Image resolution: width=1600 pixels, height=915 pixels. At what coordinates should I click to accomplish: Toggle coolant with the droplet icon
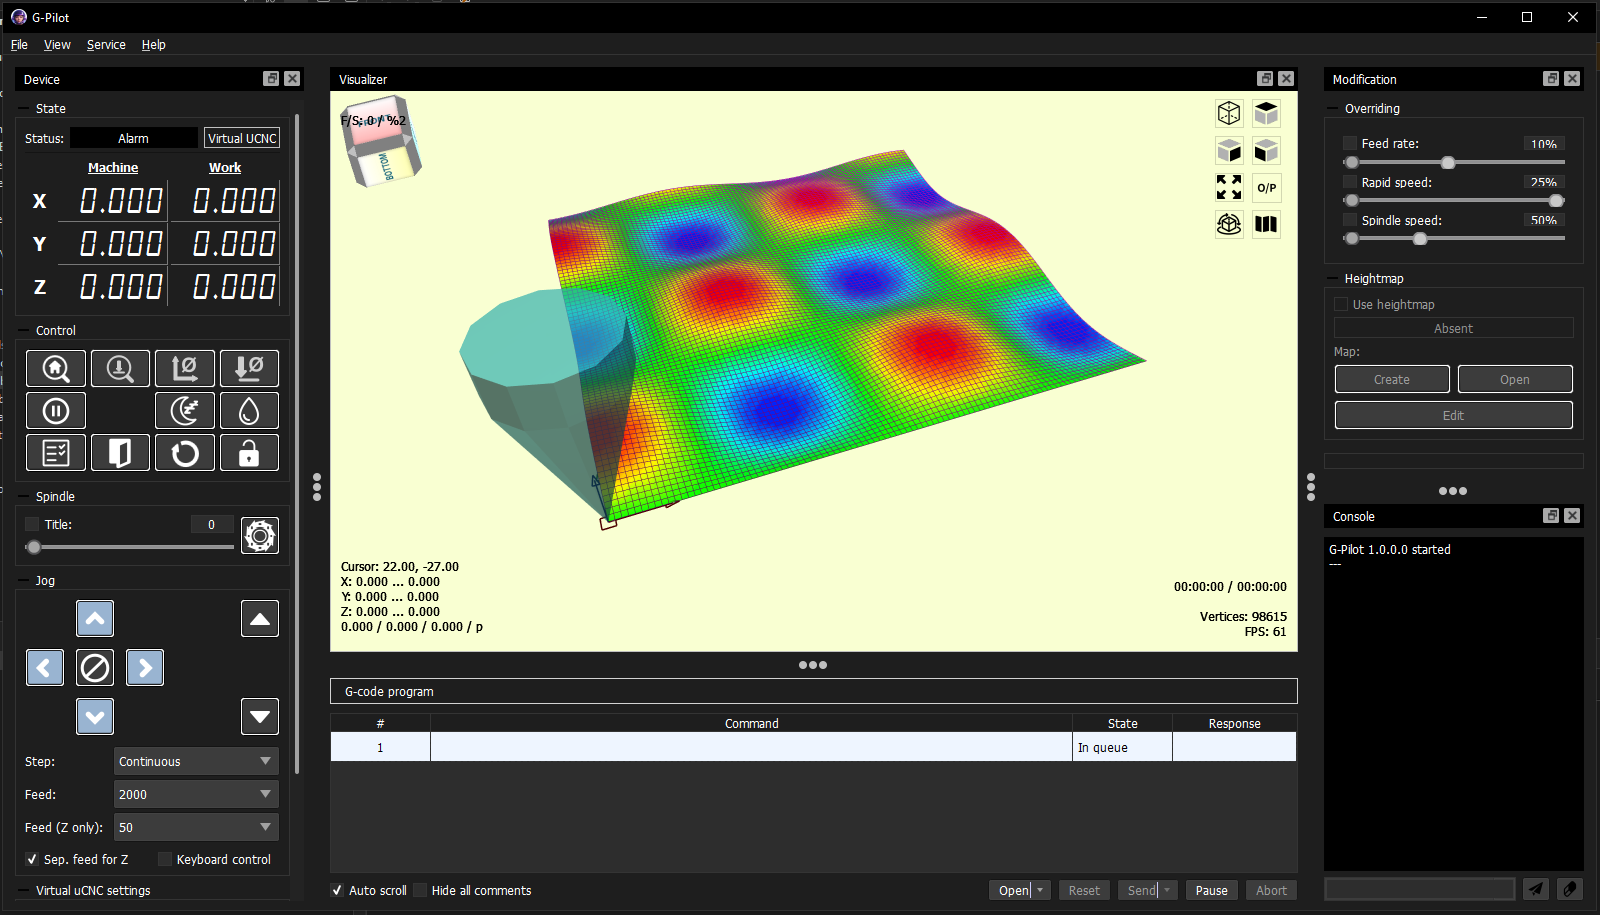tap(249, 410)
